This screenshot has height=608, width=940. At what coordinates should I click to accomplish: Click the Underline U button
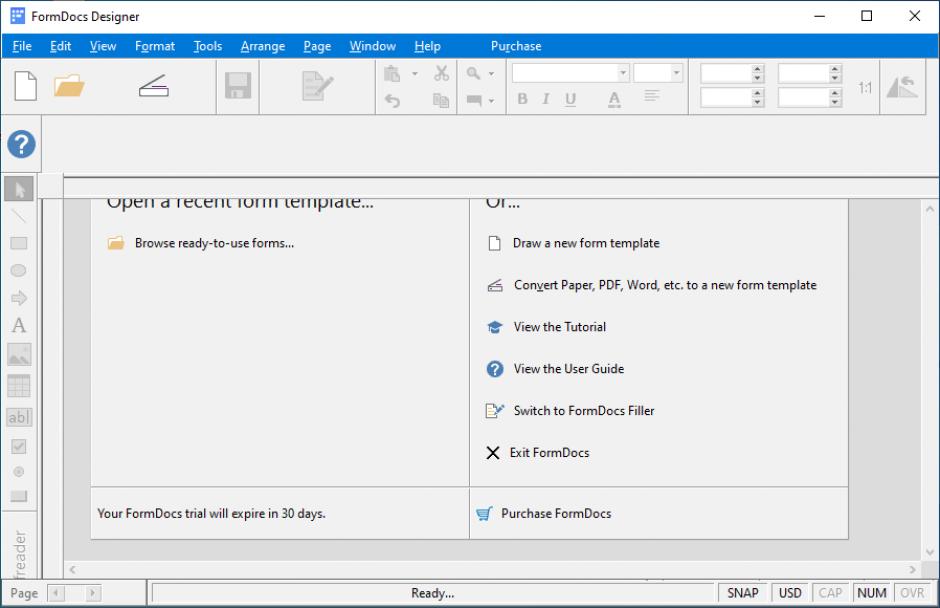(570, 99)
